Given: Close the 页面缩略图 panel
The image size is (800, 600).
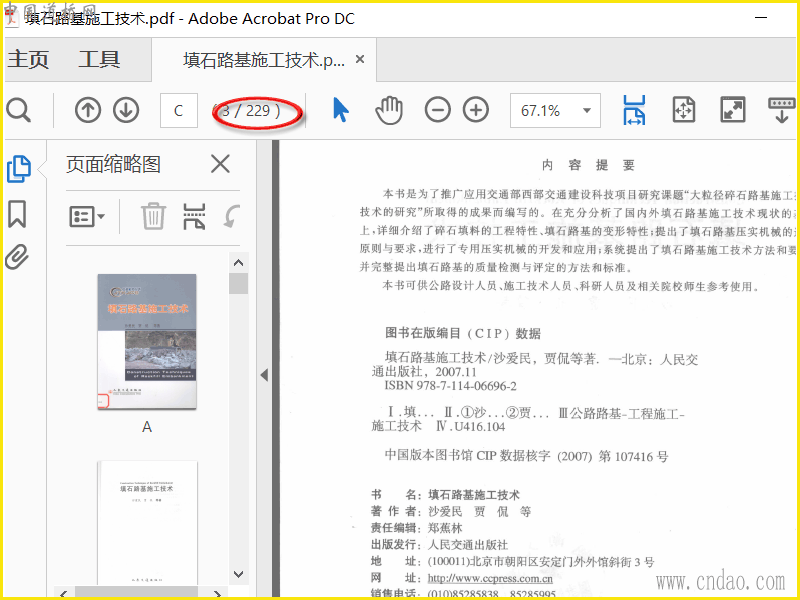Looking at the screenshot, I should [220, 164].
